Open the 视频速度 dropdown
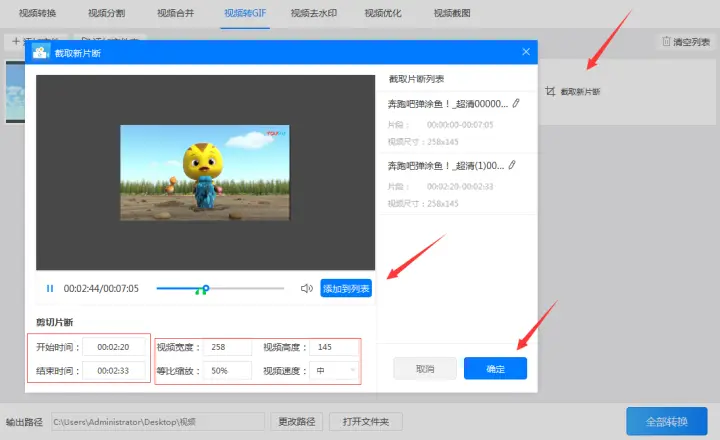Screen dimensions: 720x440 coord(334,370)
